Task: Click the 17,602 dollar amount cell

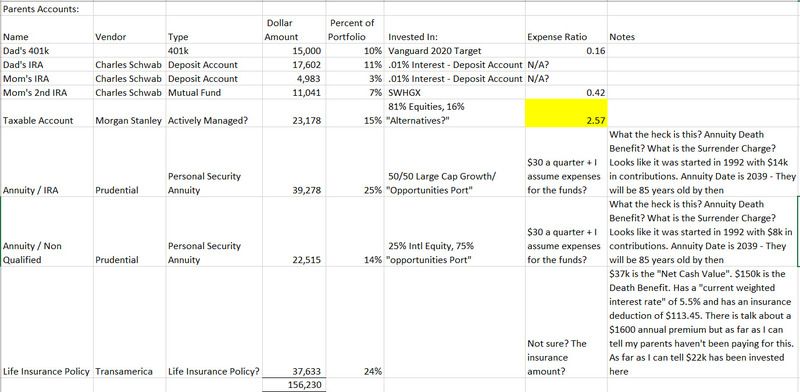Action: [x=294, y=65]
